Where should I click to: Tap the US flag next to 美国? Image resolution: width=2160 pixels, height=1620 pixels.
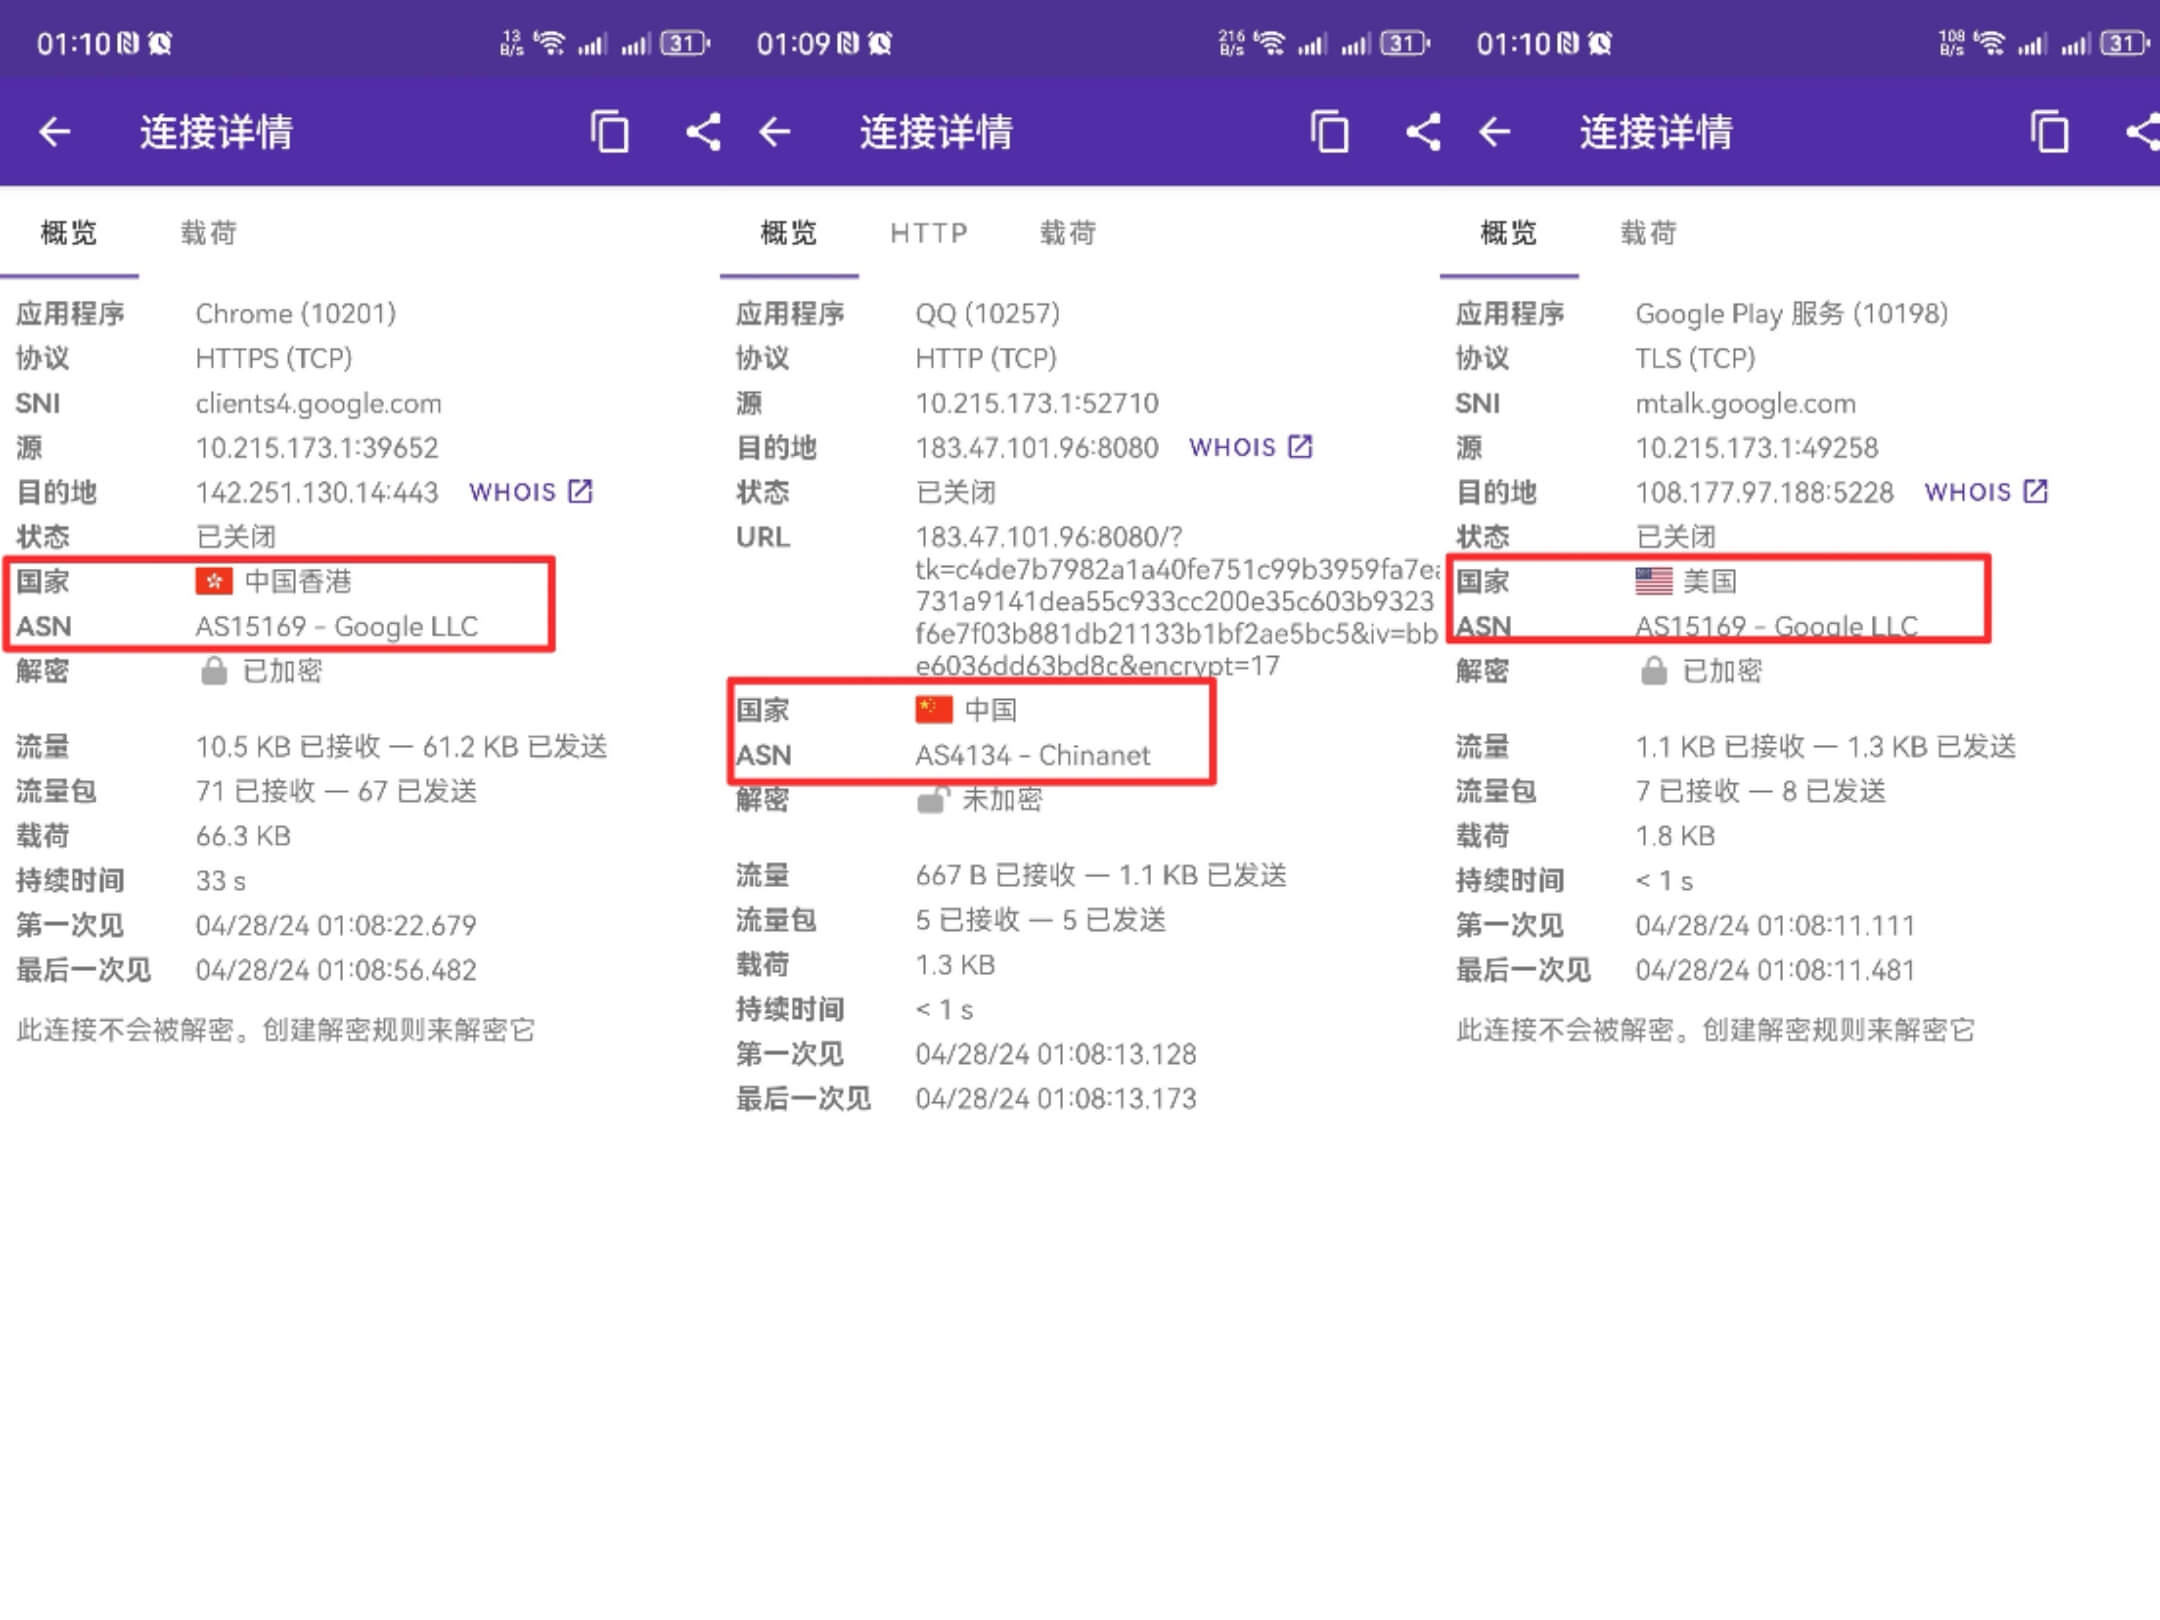tap(1651, 580)
